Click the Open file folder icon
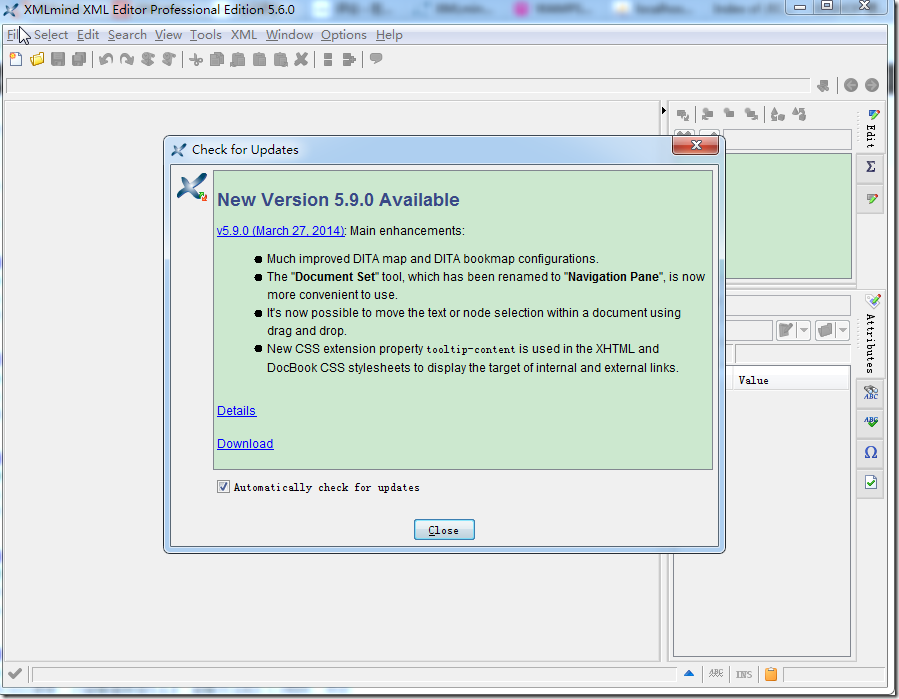The height and width of the screenshot is (699, 899). pos(37,59)
